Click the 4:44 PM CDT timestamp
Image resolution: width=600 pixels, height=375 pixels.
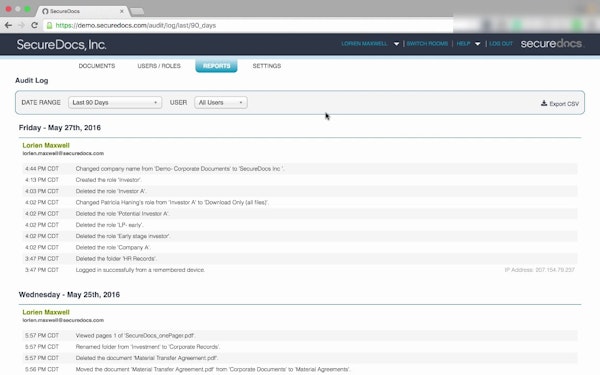click(x=42, y=168)
